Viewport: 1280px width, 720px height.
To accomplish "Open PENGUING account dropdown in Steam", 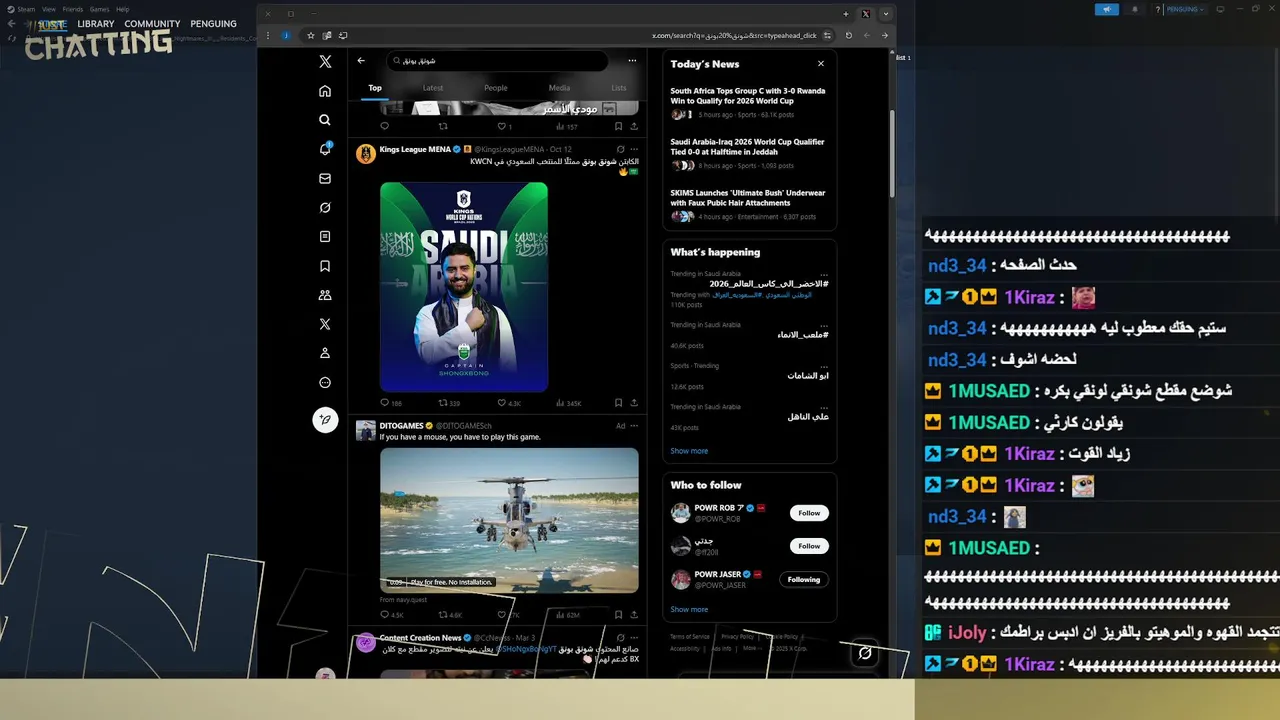I will tap(1185, 9).
